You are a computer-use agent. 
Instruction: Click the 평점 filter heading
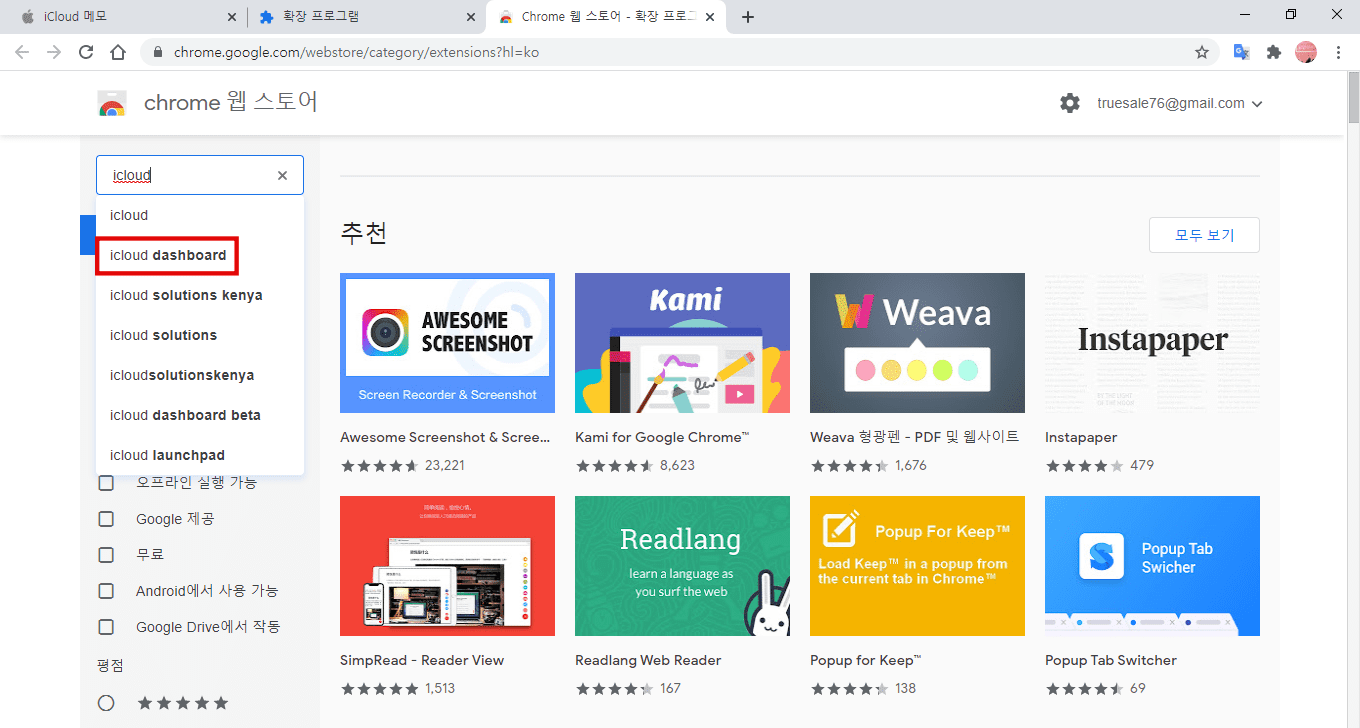[110, 665]
